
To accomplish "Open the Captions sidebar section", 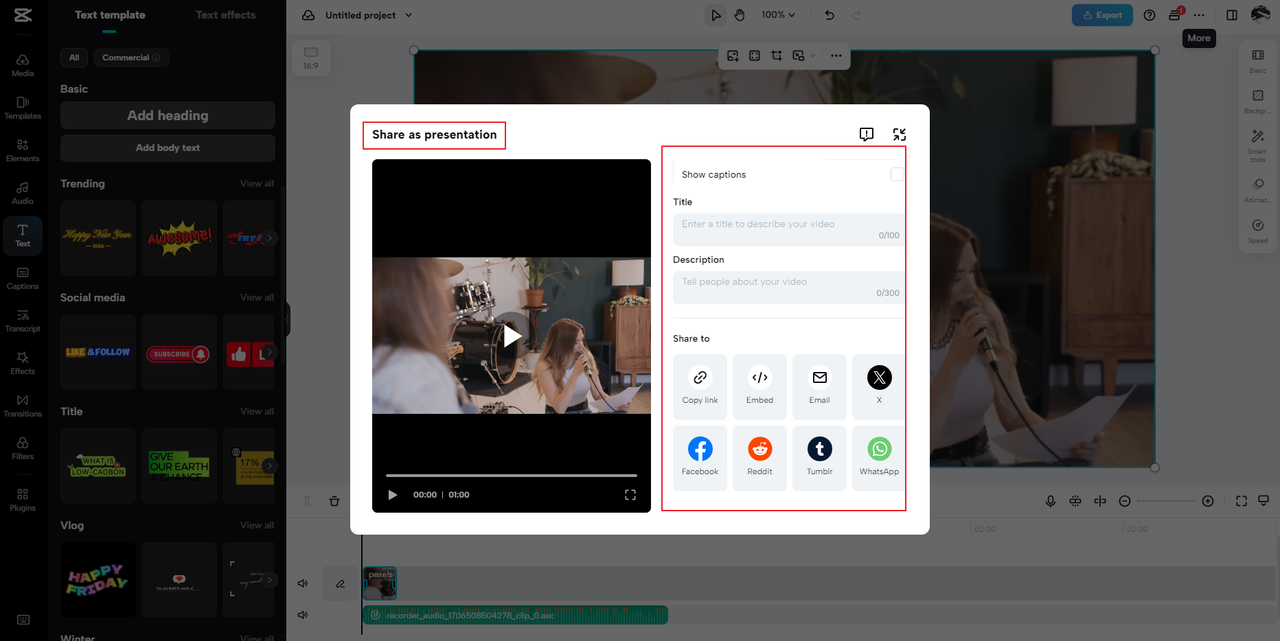I will 22,278.
